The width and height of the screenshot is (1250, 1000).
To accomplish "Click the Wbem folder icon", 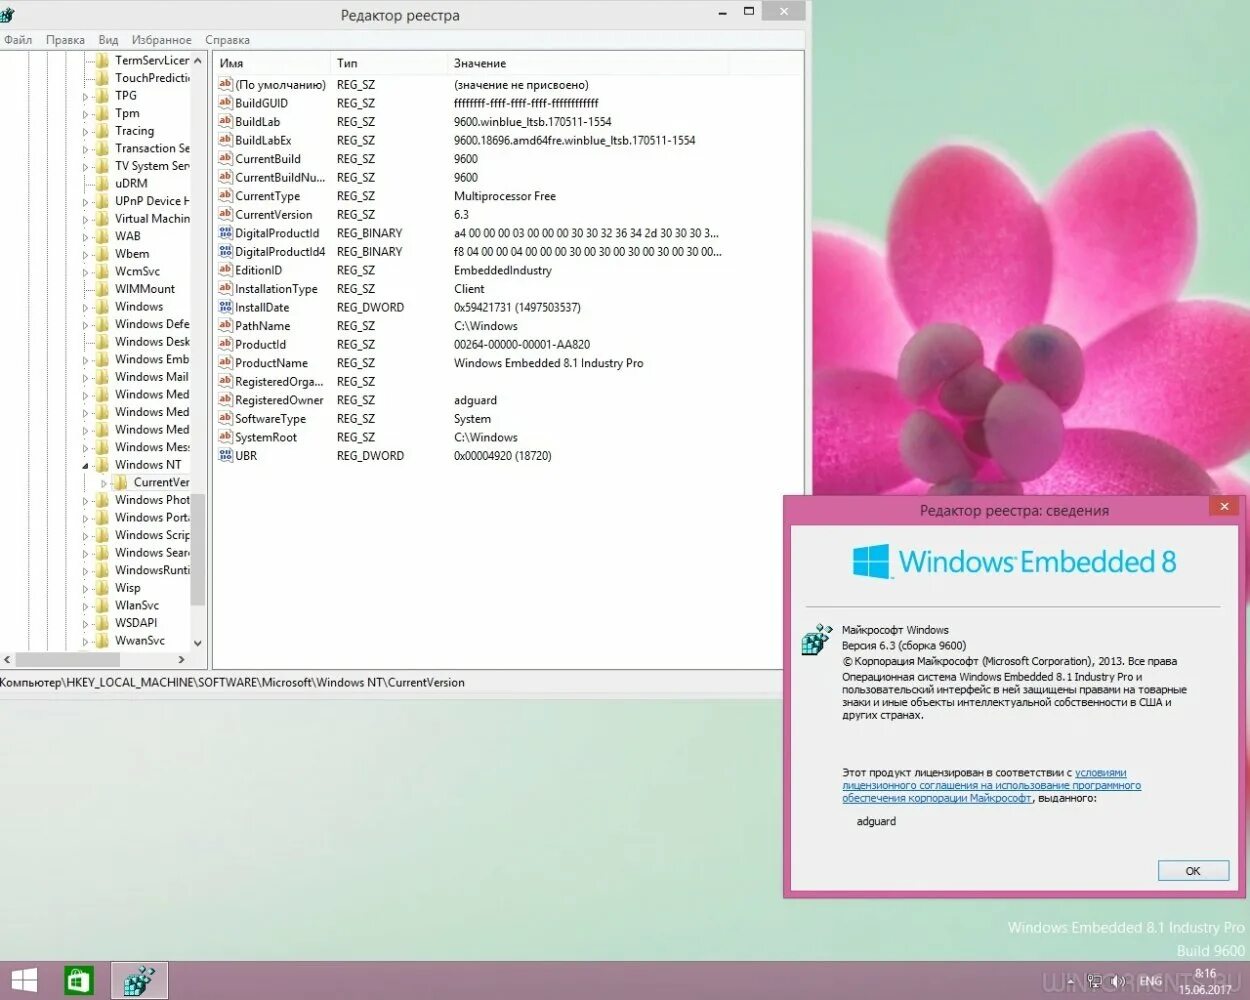I will (x=102, y=254).
